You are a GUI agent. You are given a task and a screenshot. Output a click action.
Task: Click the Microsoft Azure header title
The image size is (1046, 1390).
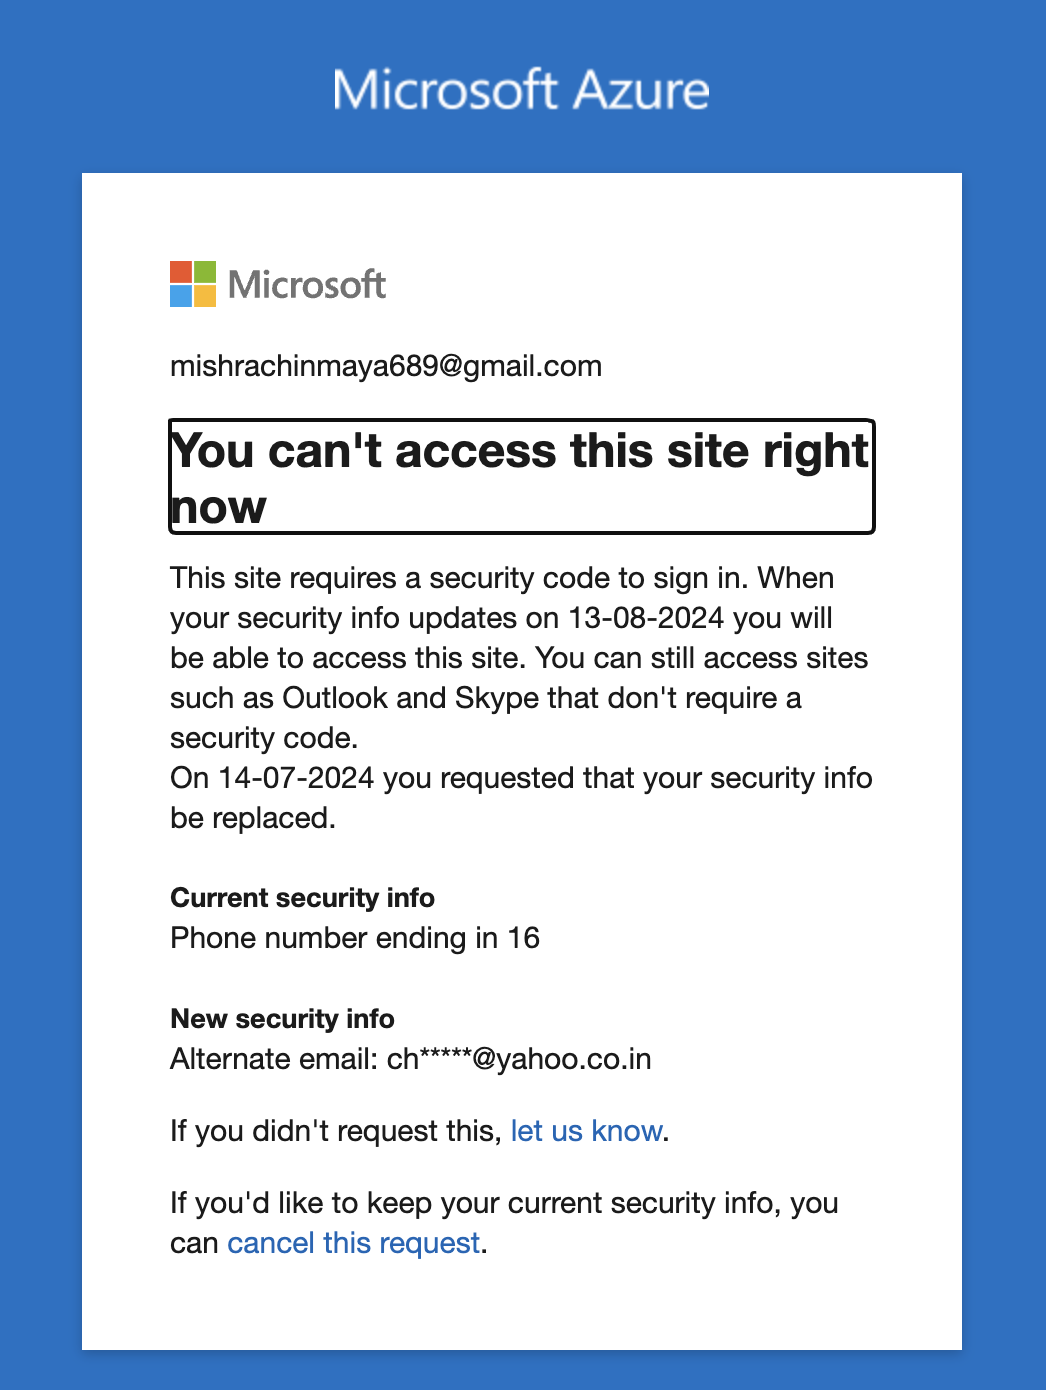click(521, 90)
